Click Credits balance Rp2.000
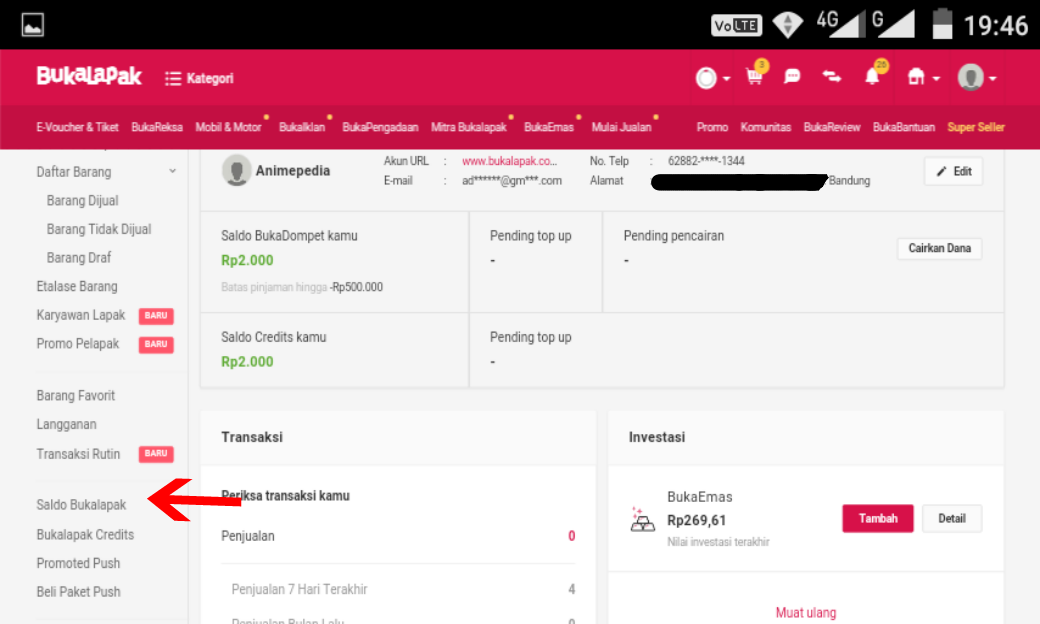The width and height of the screenshot is (1040, 624). (x=247, y=361)
